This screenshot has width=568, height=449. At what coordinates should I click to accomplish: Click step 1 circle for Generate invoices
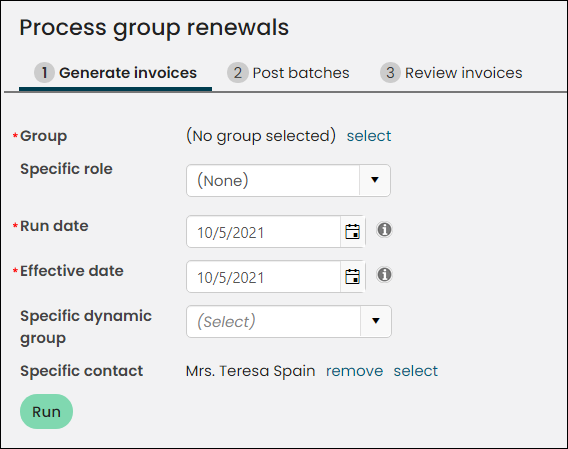pyautogui.click(x=44, y=72)
